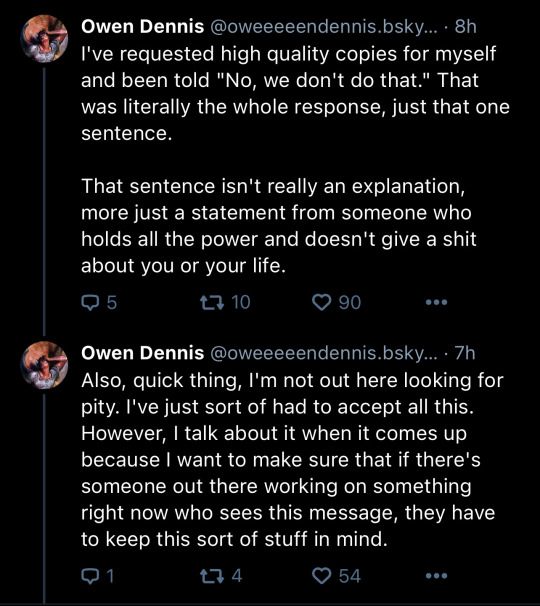Open the post about requesting high quality copies
This screenshot has height=606, width=540.
[x=295, y=159]
